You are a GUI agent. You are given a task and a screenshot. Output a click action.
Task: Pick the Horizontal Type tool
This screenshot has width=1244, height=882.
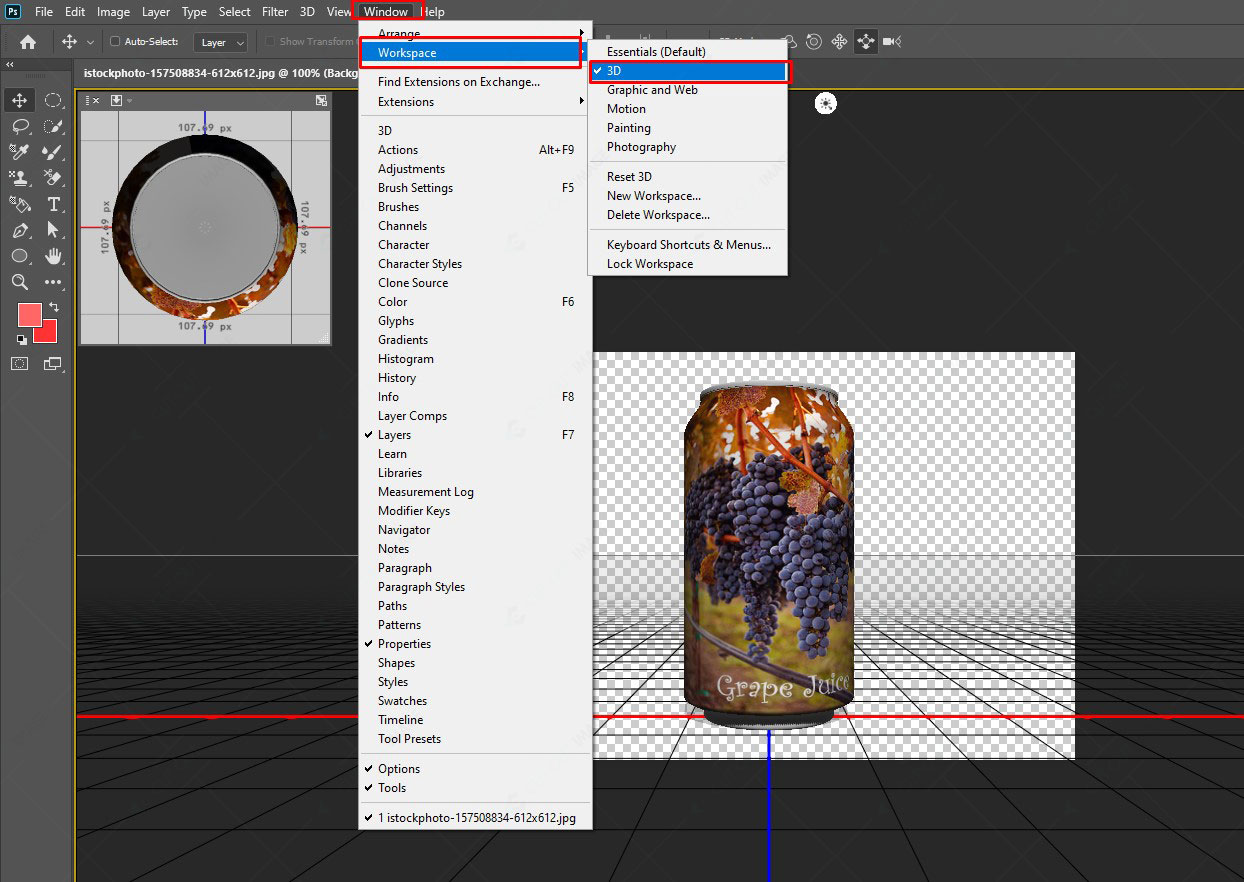click(x=54, y=204)
